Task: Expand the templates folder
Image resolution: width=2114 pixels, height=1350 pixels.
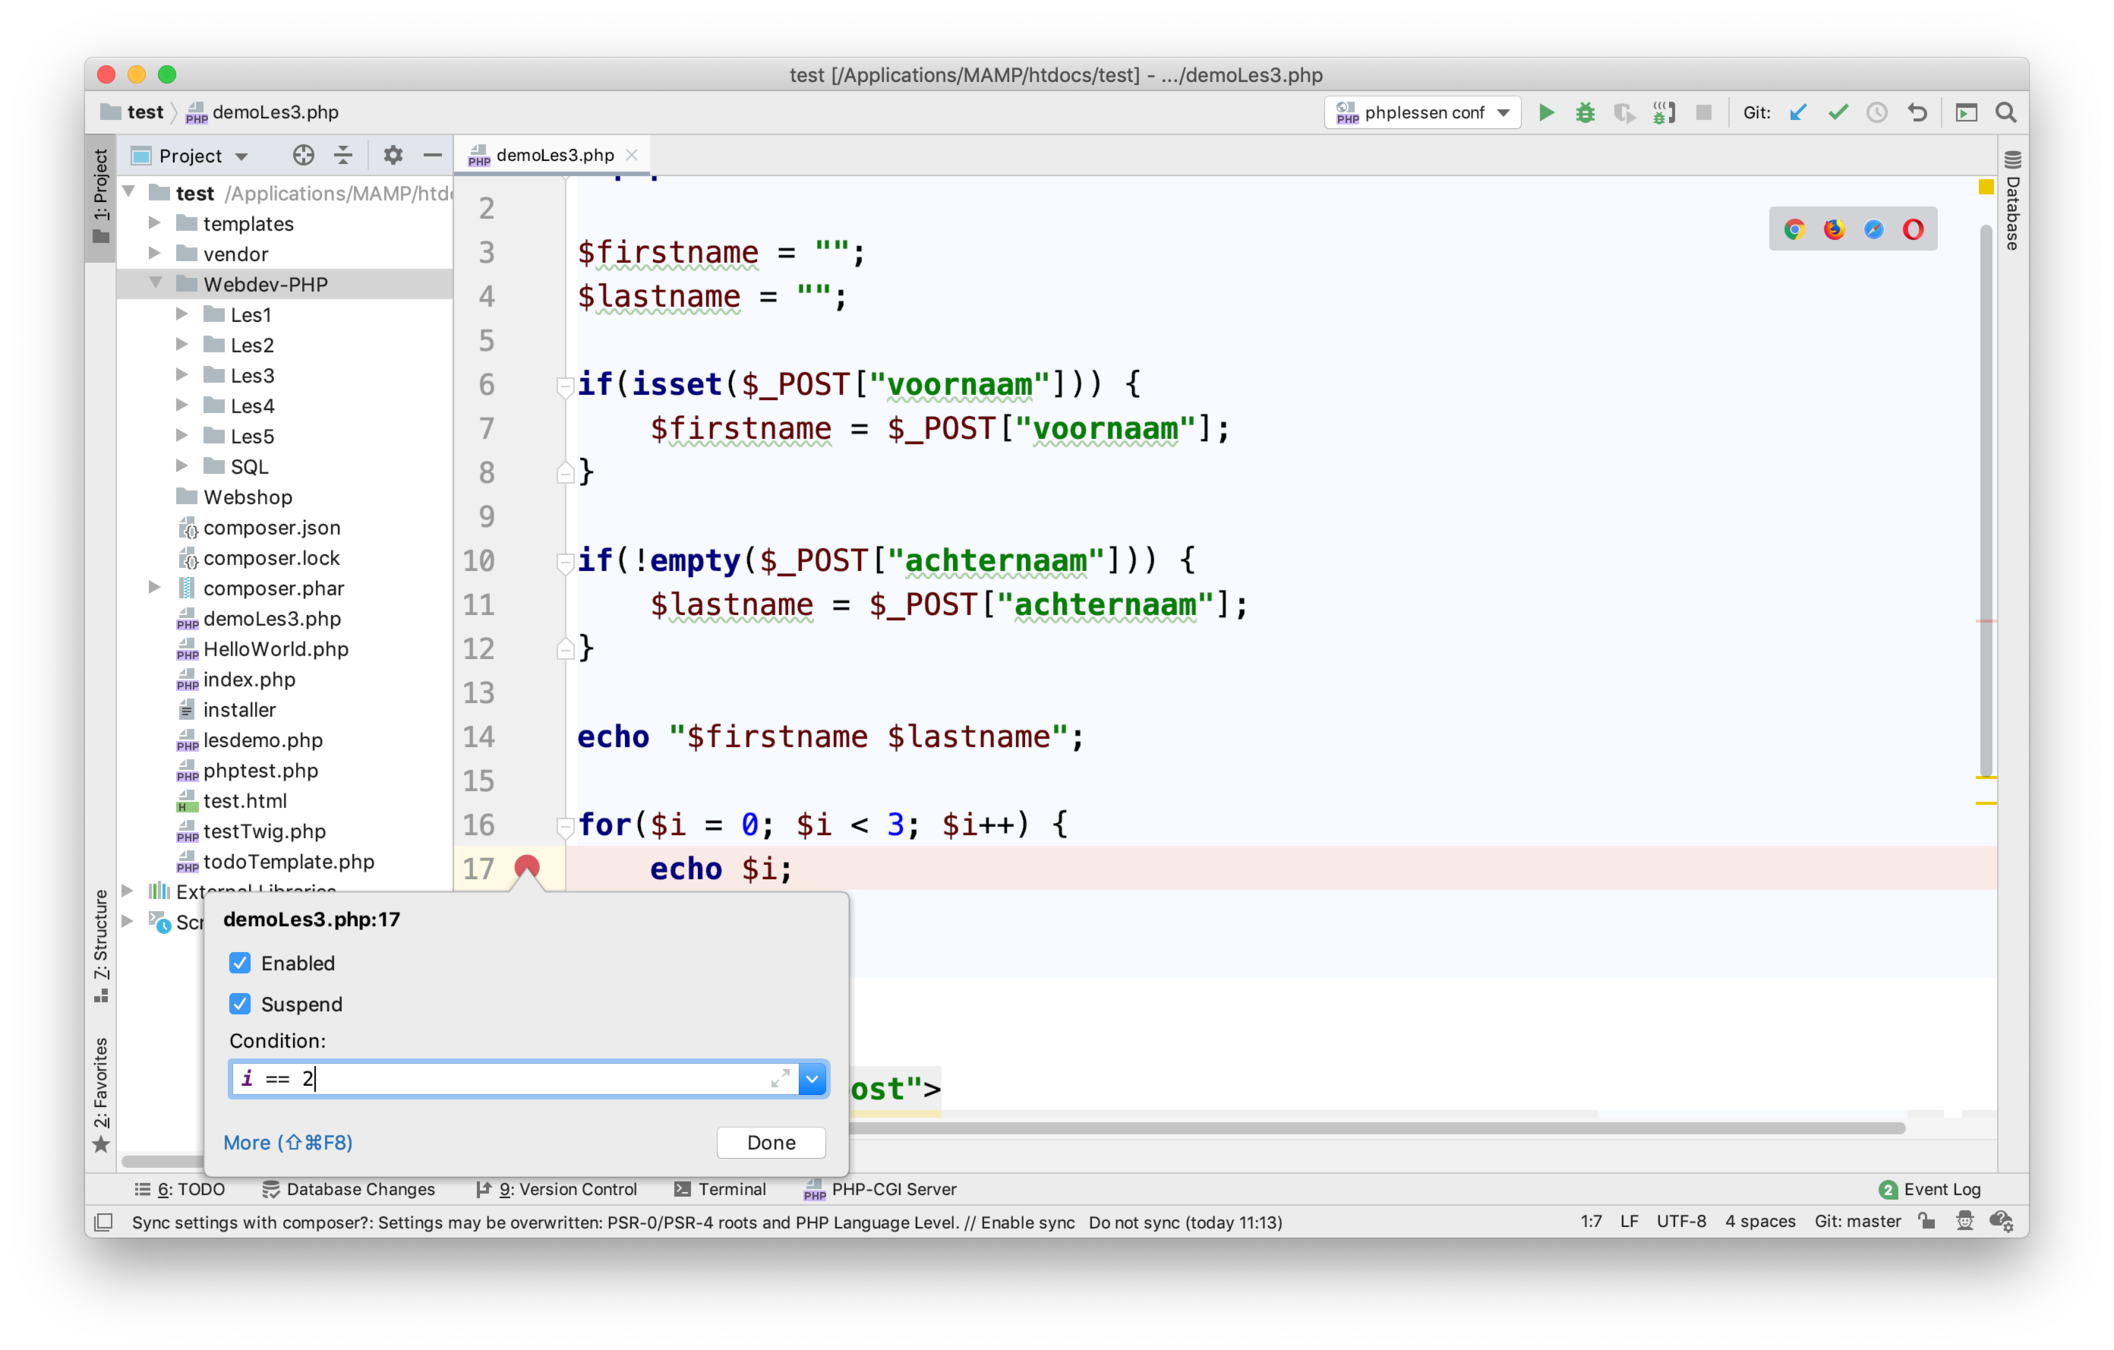Action: pos(155,223)
